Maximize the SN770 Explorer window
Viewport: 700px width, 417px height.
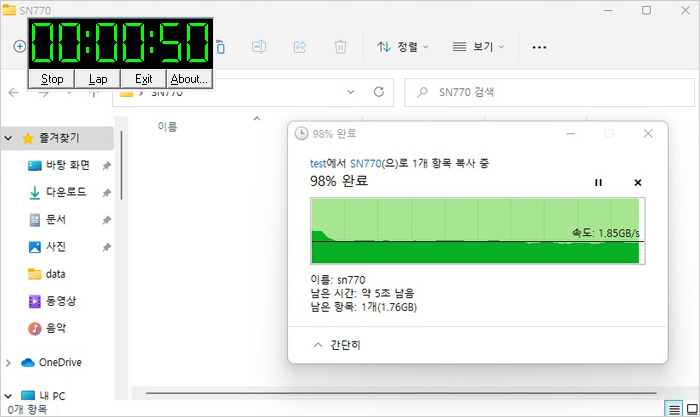coord(646,10)
